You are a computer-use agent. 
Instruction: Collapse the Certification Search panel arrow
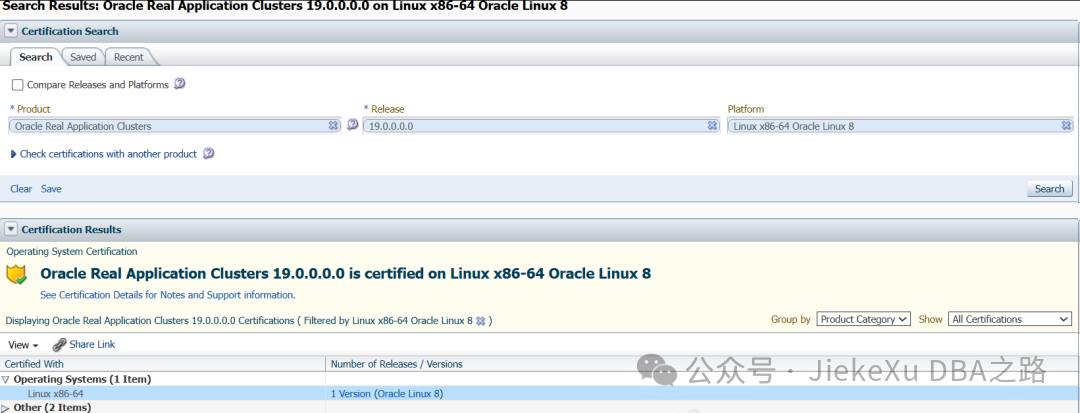coord(11,31)
